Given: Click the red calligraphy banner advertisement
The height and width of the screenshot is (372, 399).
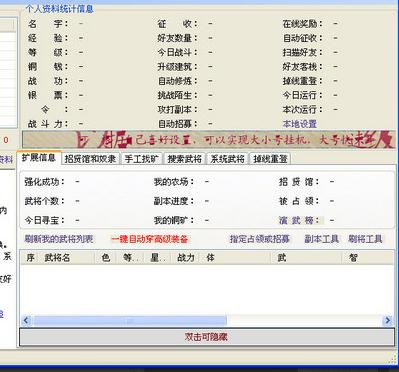Looking at the screenshot, I should coord(208,139).
